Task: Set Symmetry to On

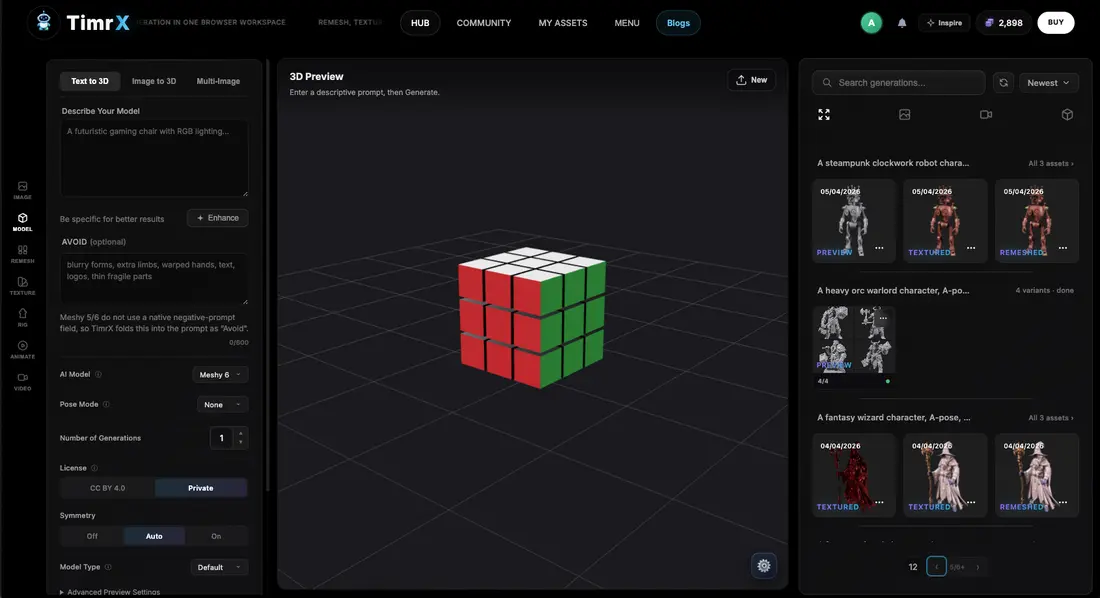Action: (216, 536)
